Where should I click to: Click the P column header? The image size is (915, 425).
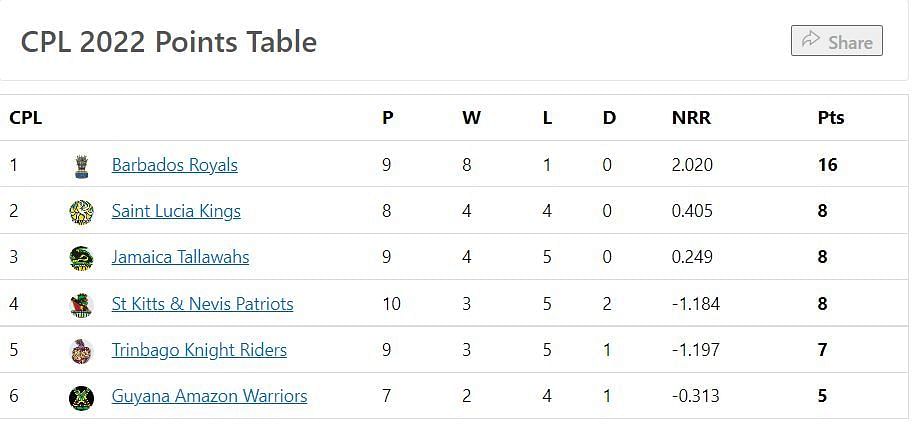(387, 118)
